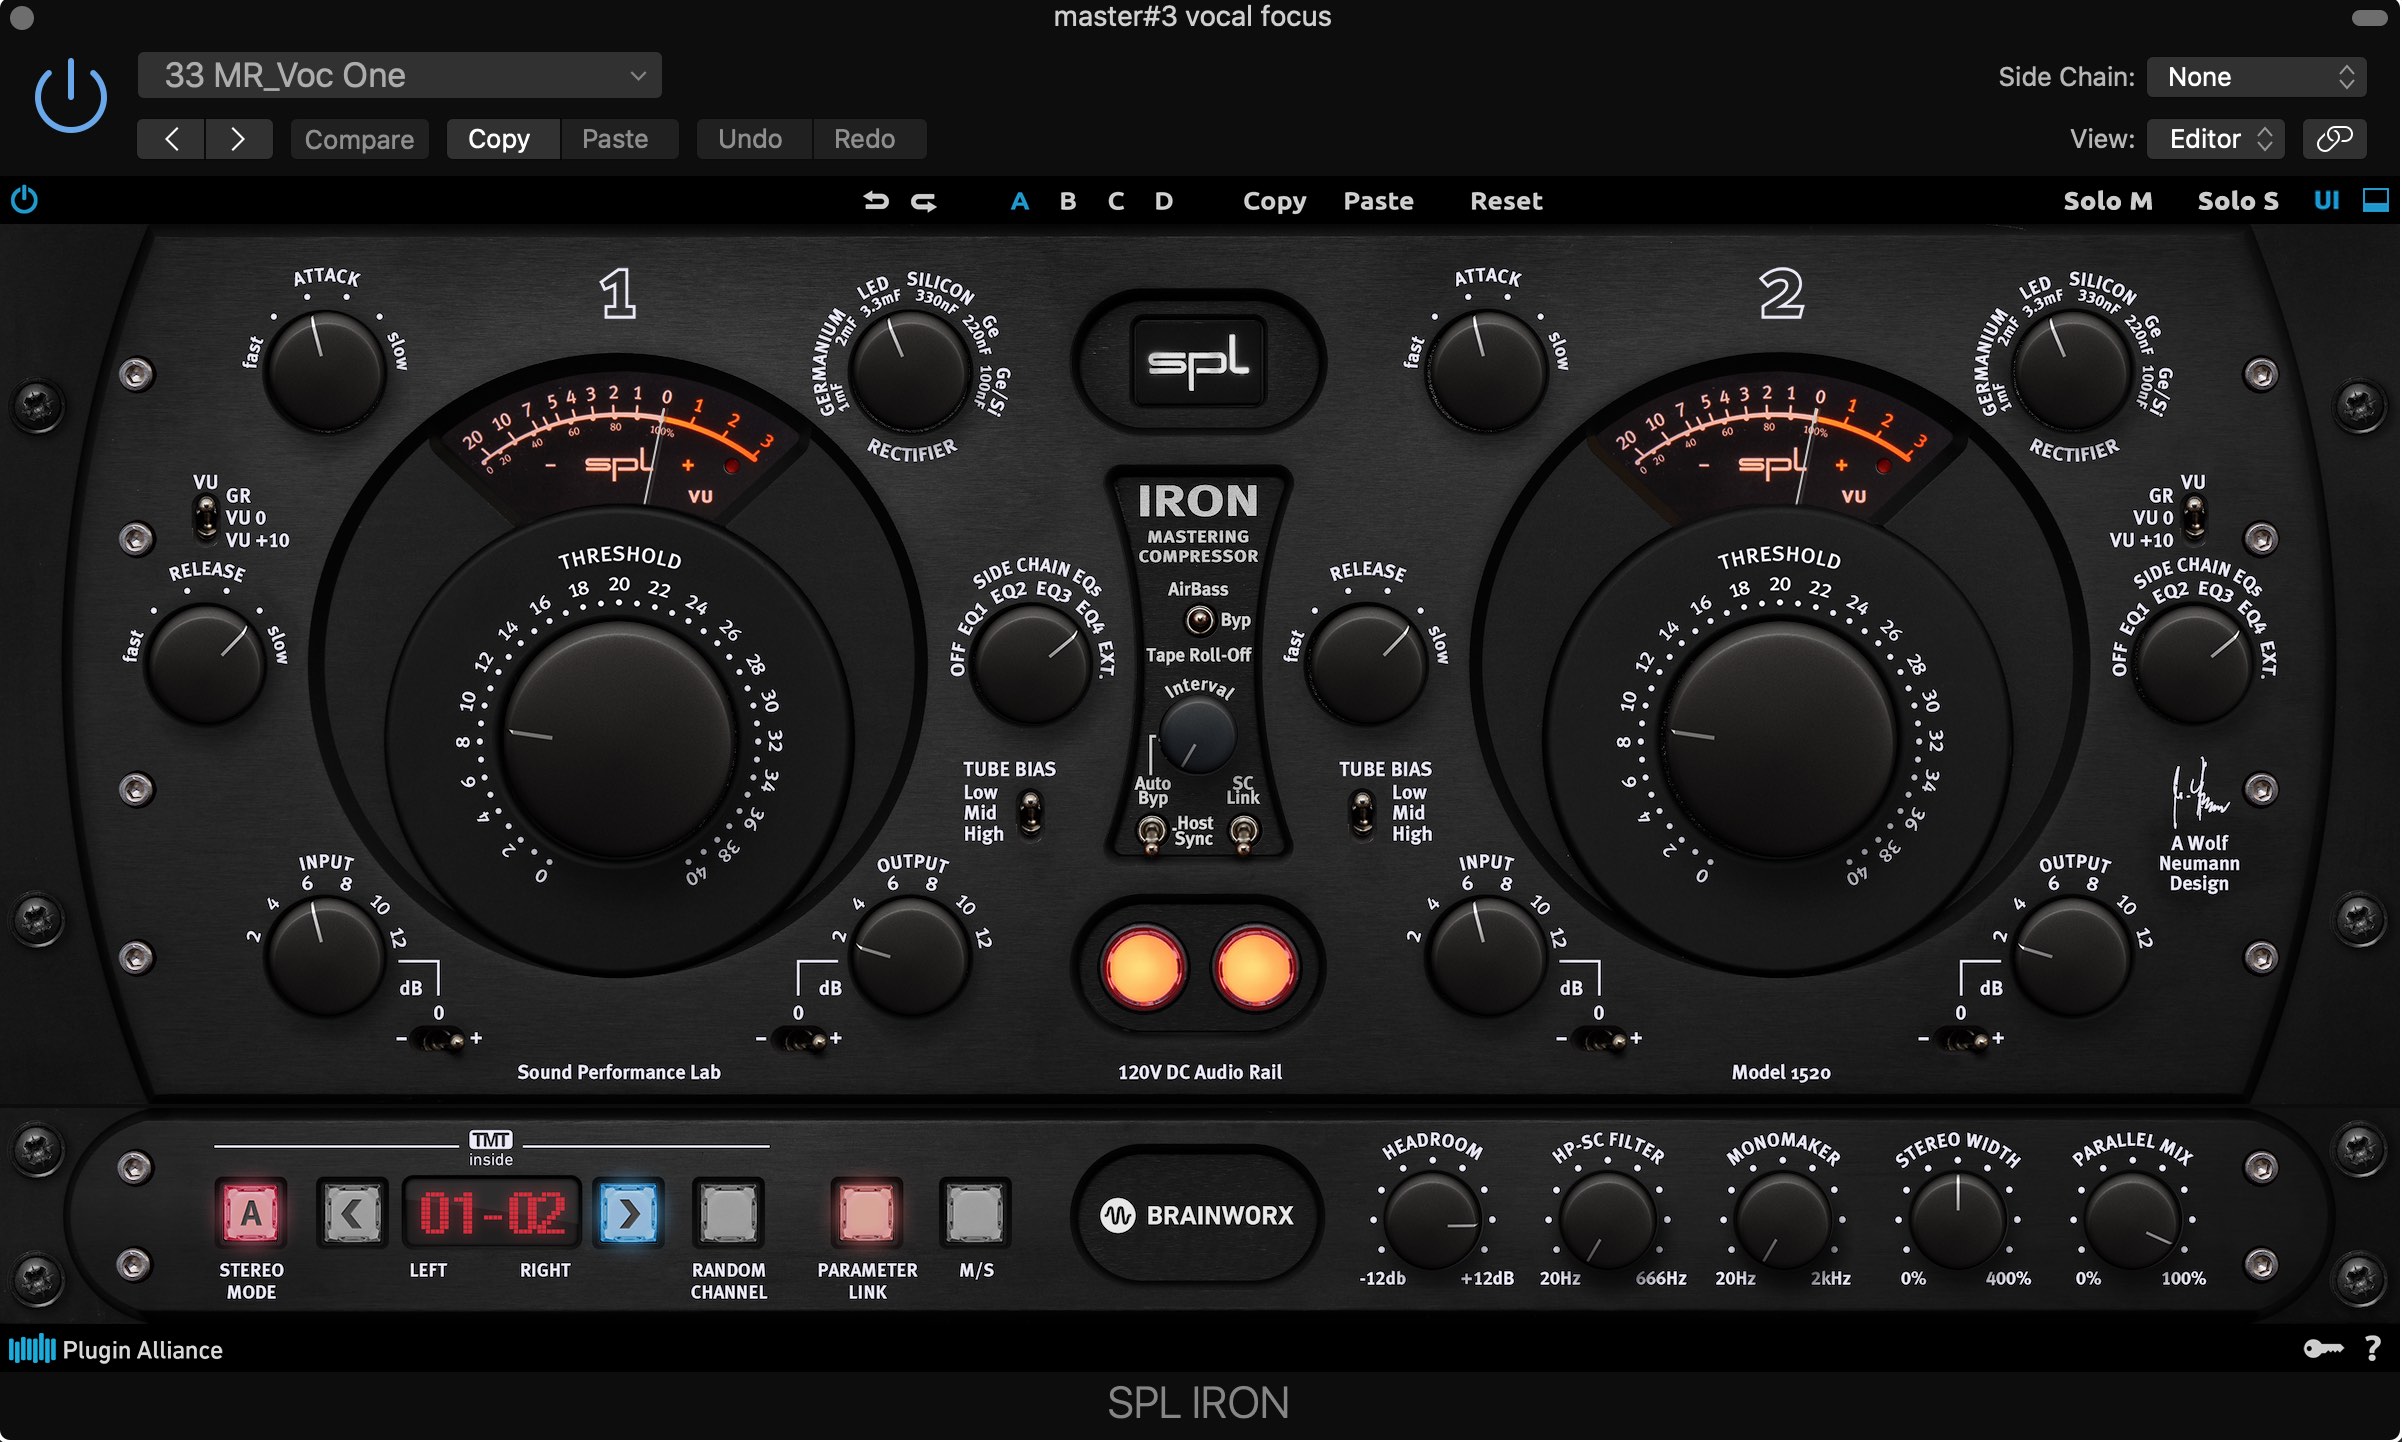Click the TMT next channel arrow button
Screen dimensions: 2402x1442
(629, 1214)
